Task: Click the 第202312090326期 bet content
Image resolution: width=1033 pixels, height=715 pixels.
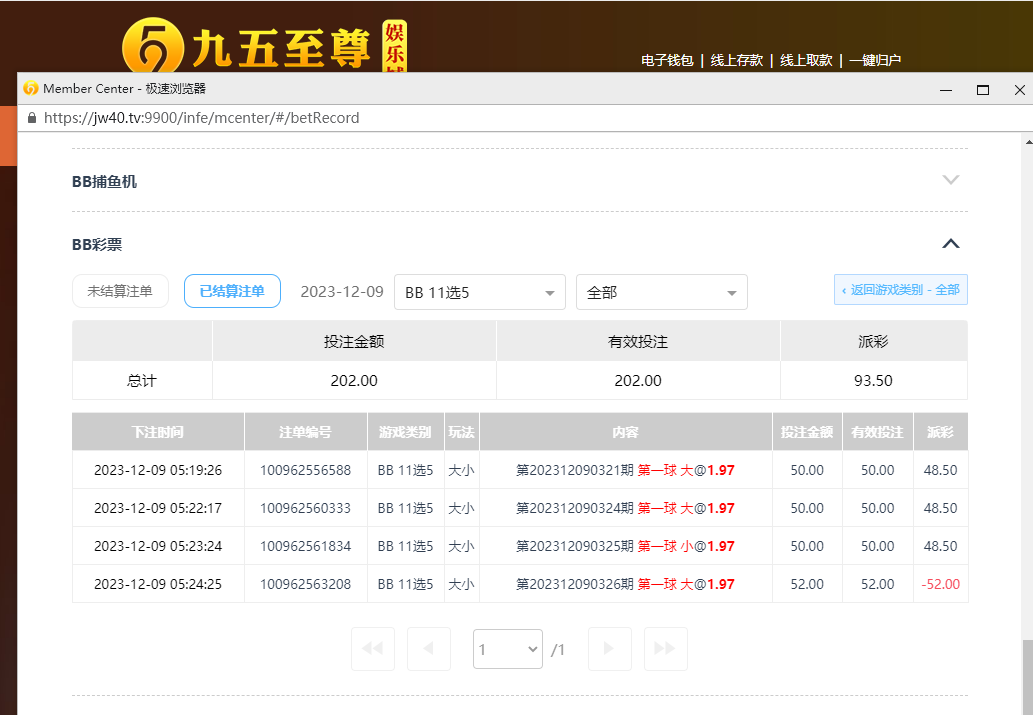Action: [x=625, y=585]
